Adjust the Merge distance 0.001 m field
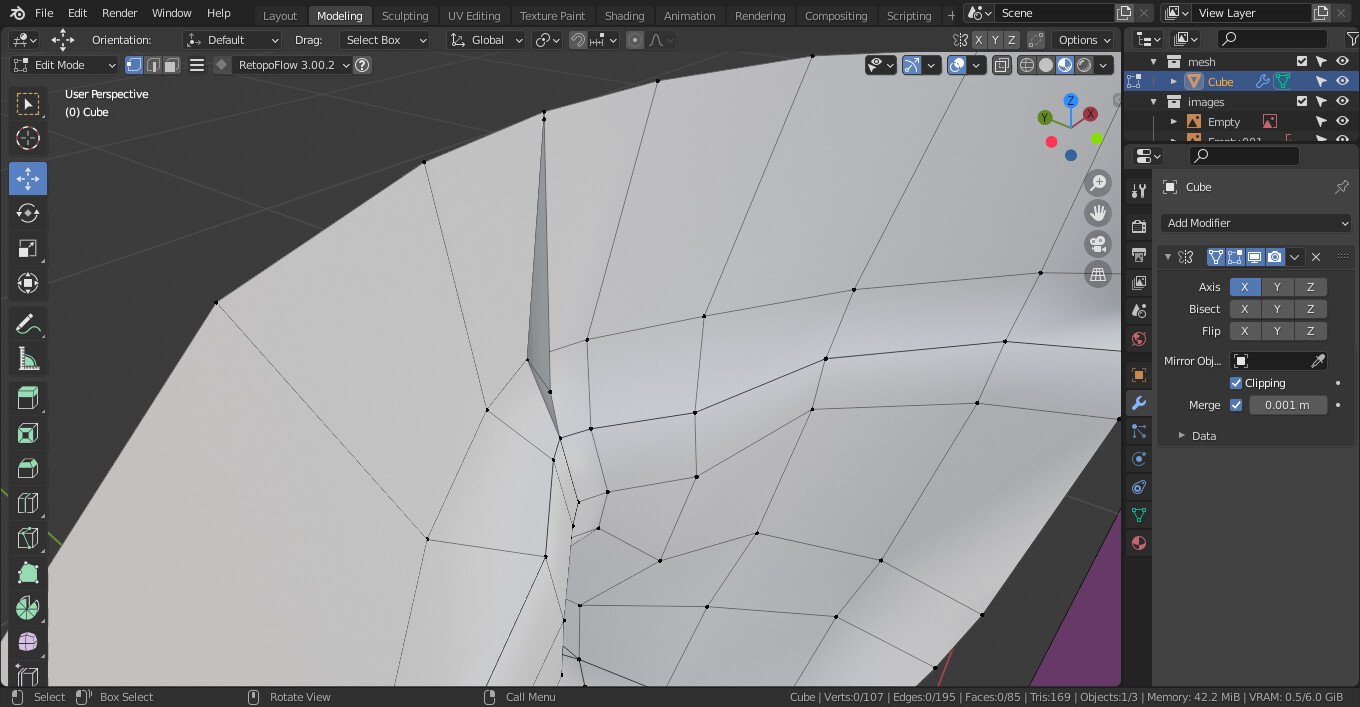The height and width of the screenshot is (707, 1360). click(x=1288, y=405)
